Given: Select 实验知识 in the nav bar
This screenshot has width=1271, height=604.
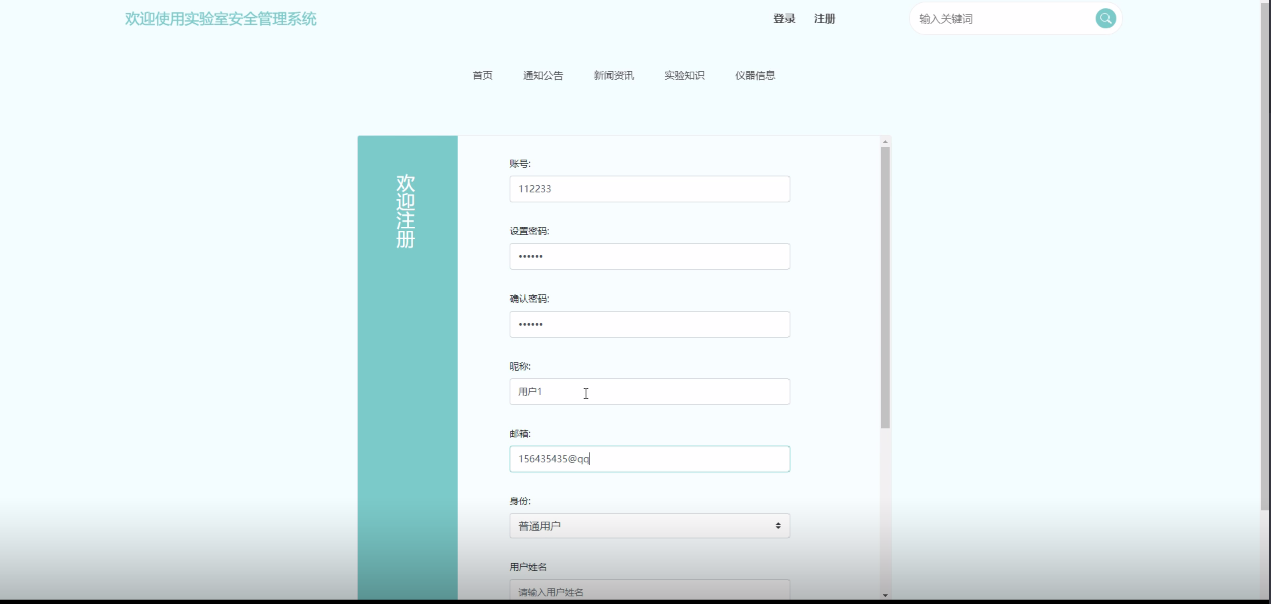Looking at the screenshot, I should 684,75.
